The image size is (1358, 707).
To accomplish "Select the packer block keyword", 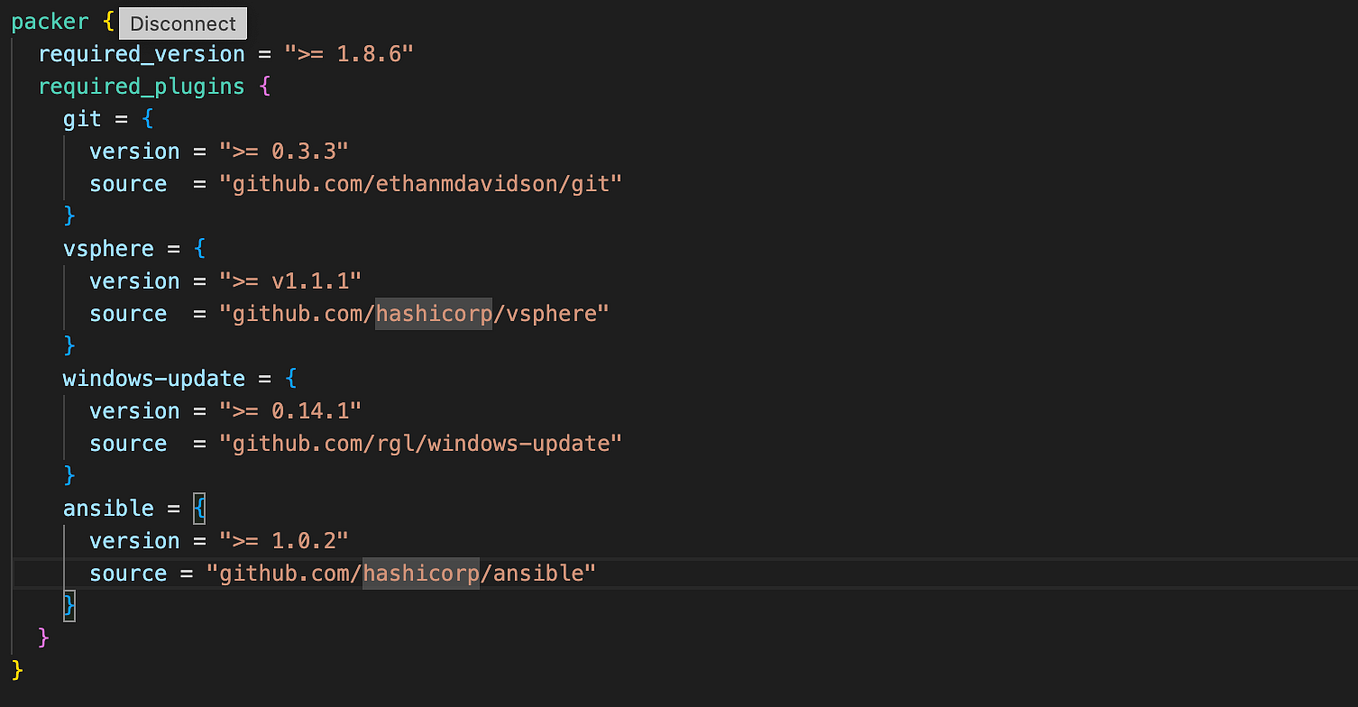I will [50, 21].
